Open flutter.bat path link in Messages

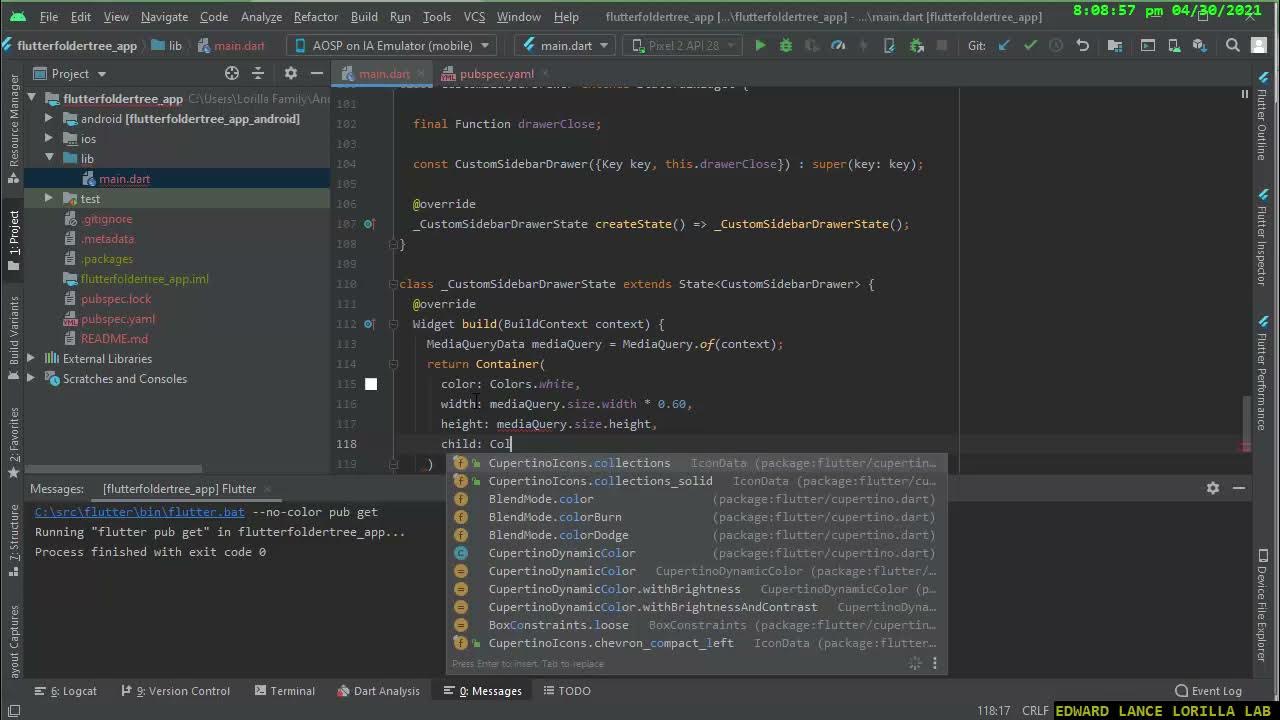pos(139,512)
